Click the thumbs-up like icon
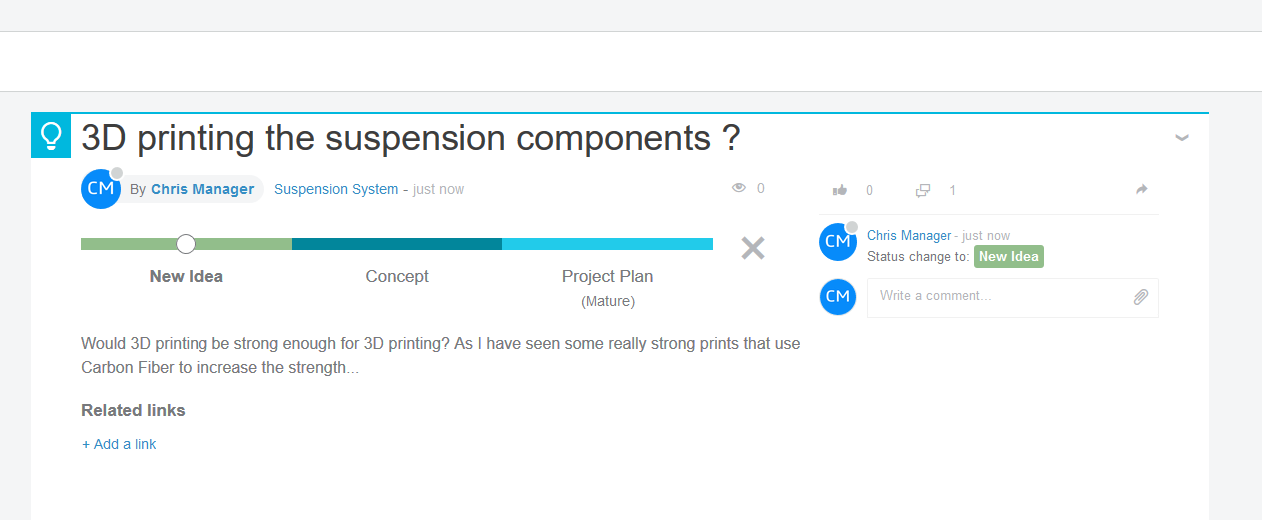This screenshot has width=1262, height=520. (840, 190)
